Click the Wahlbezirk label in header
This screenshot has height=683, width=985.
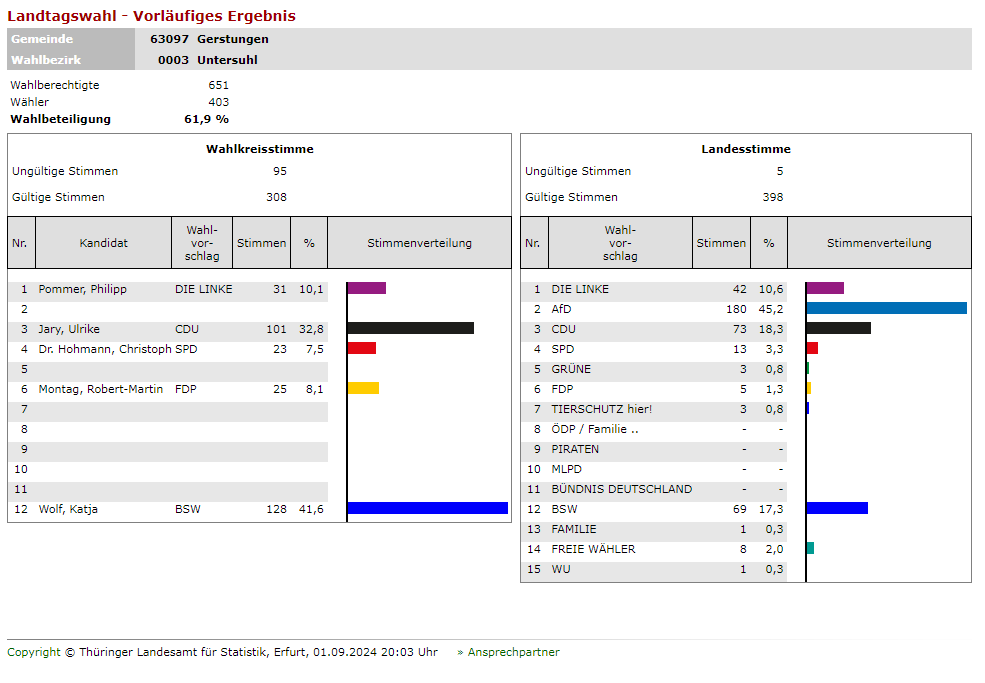tap(46, 60)
